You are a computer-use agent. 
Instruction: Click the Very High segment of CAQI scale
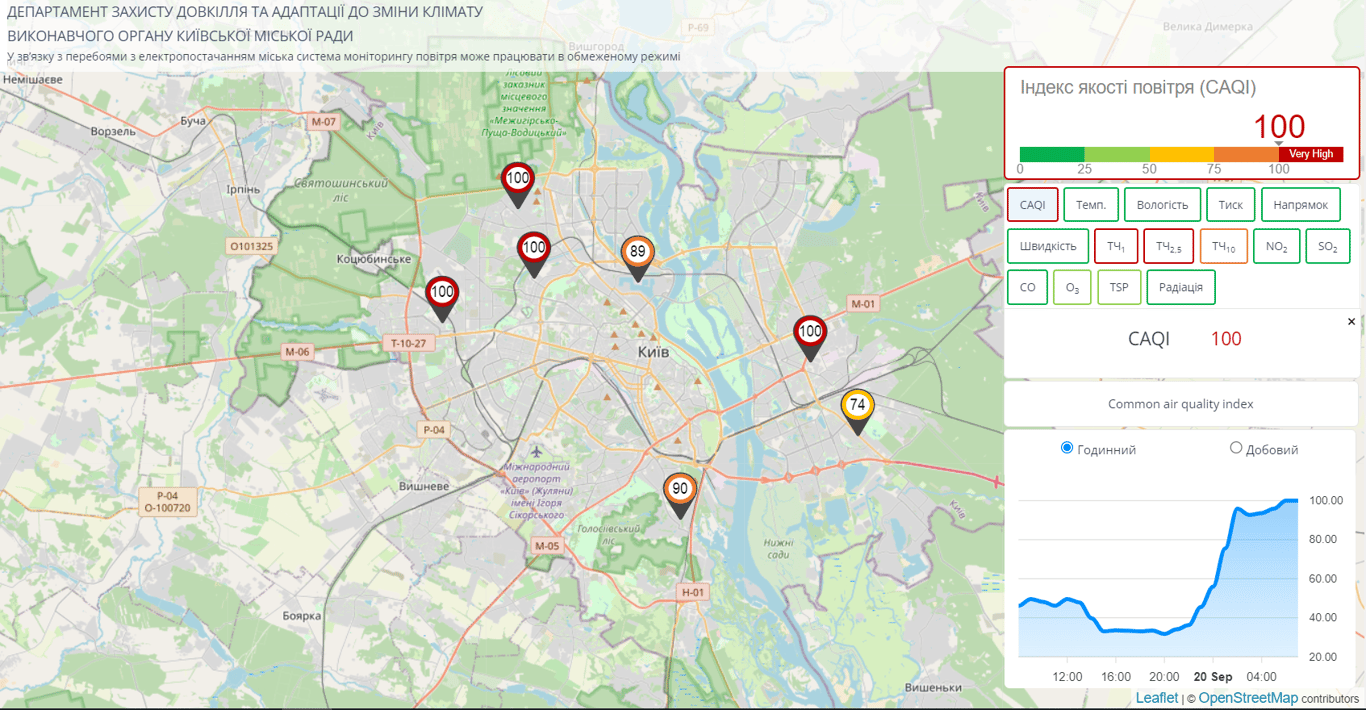1311,154
